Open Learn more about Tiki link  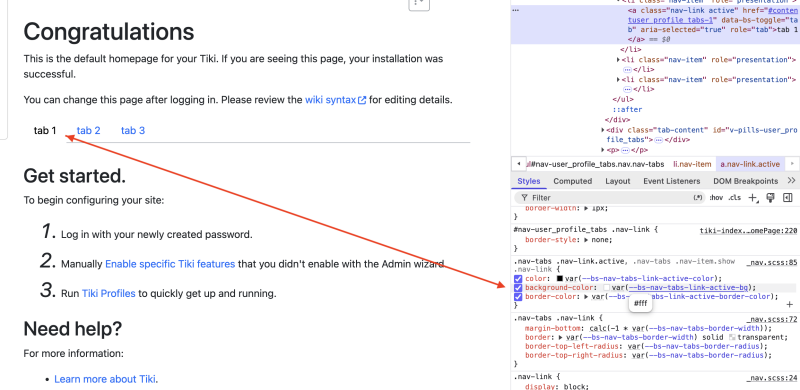click(105, 379)
